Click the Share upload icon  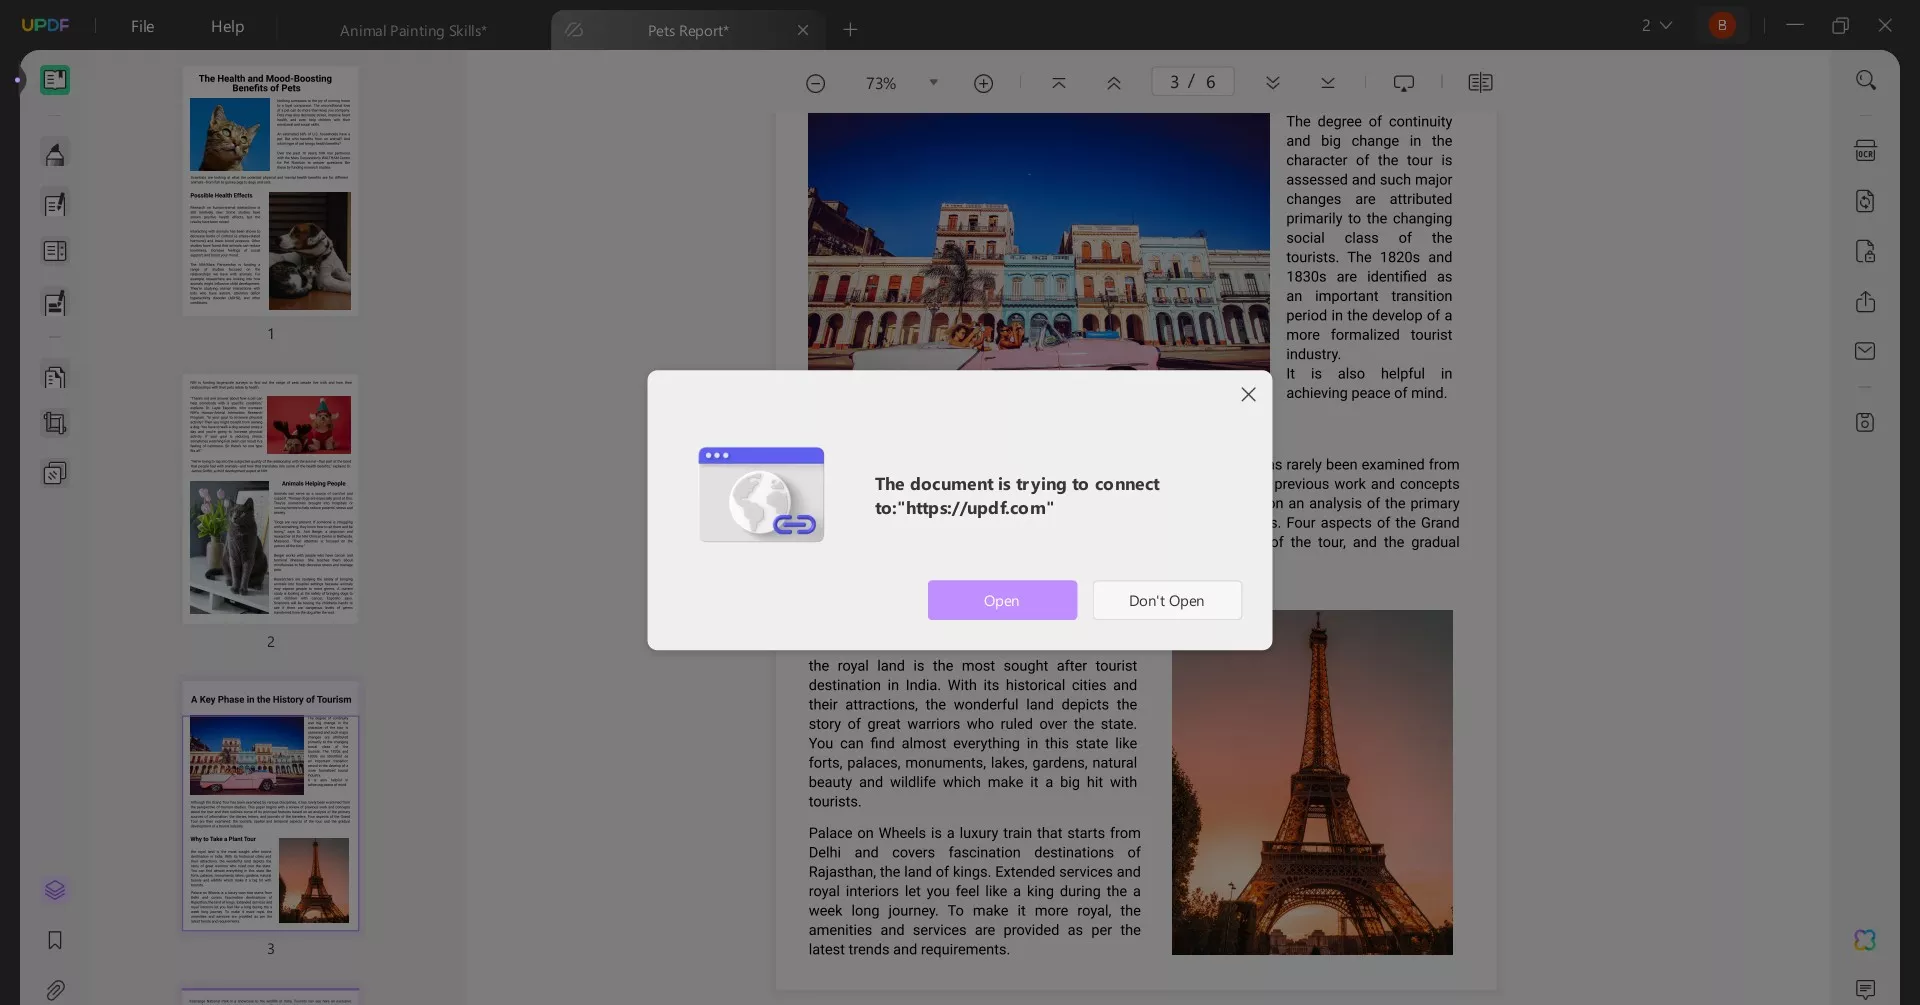point(1866,302)
